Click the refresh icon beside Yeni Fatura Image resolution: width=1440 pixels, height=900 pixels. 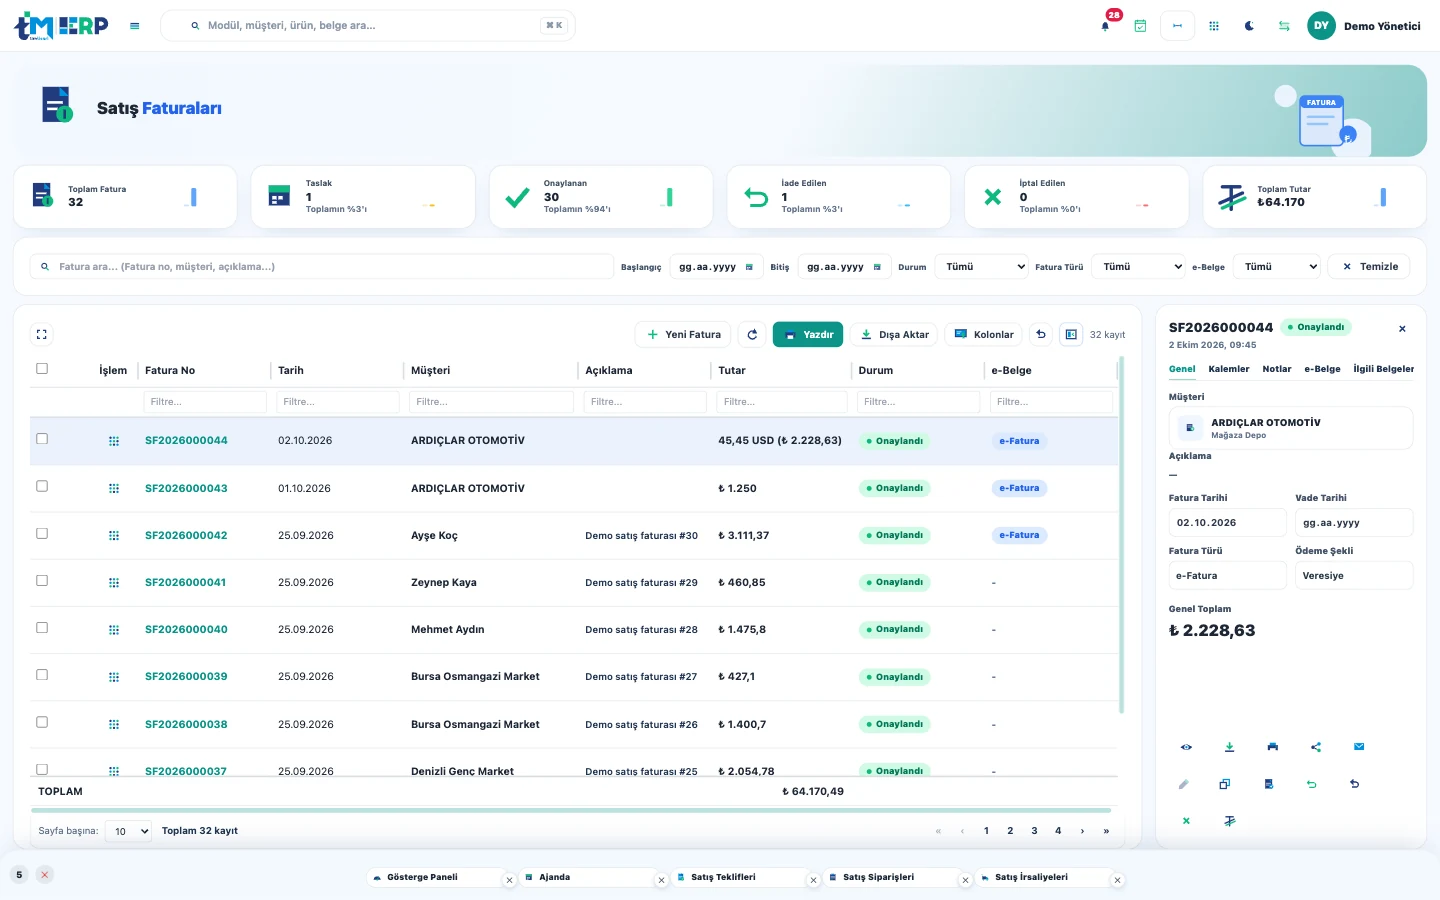coord(752,335)
